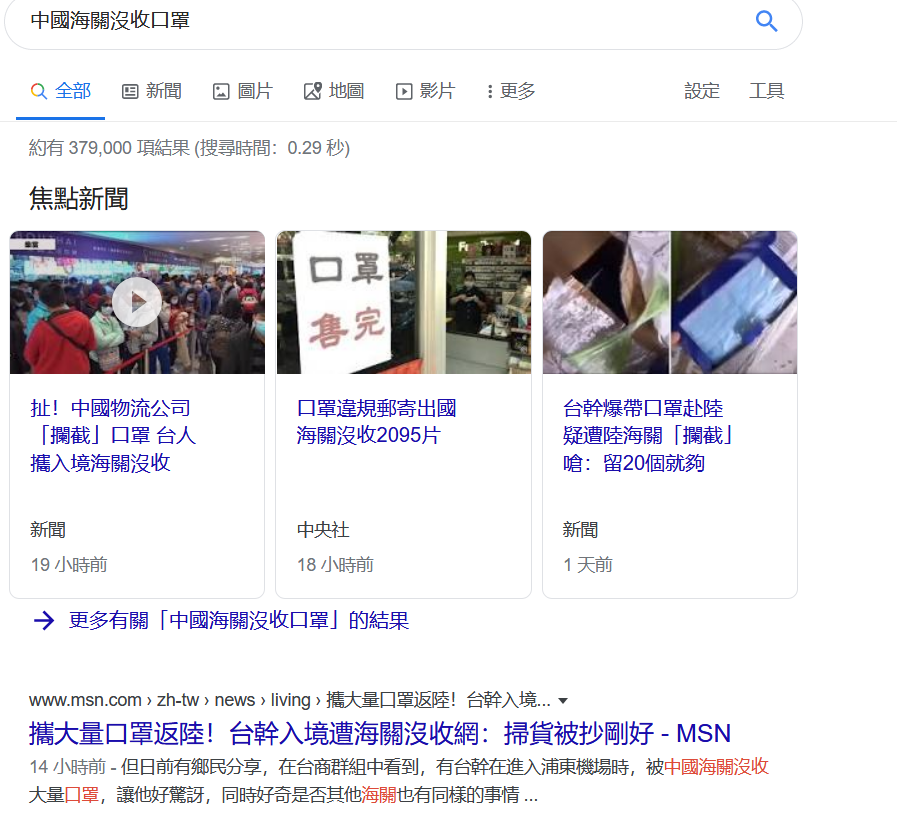Open the 口罩售完 sign thumbnail image

(x=404, y=302)
